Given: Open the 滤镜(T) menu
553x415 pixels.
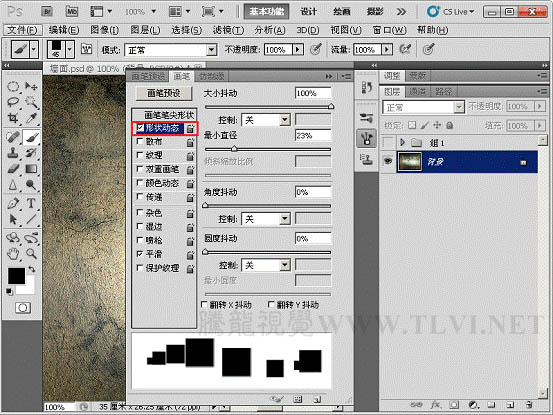Looking at the screenshot, I should coord(228,30).
